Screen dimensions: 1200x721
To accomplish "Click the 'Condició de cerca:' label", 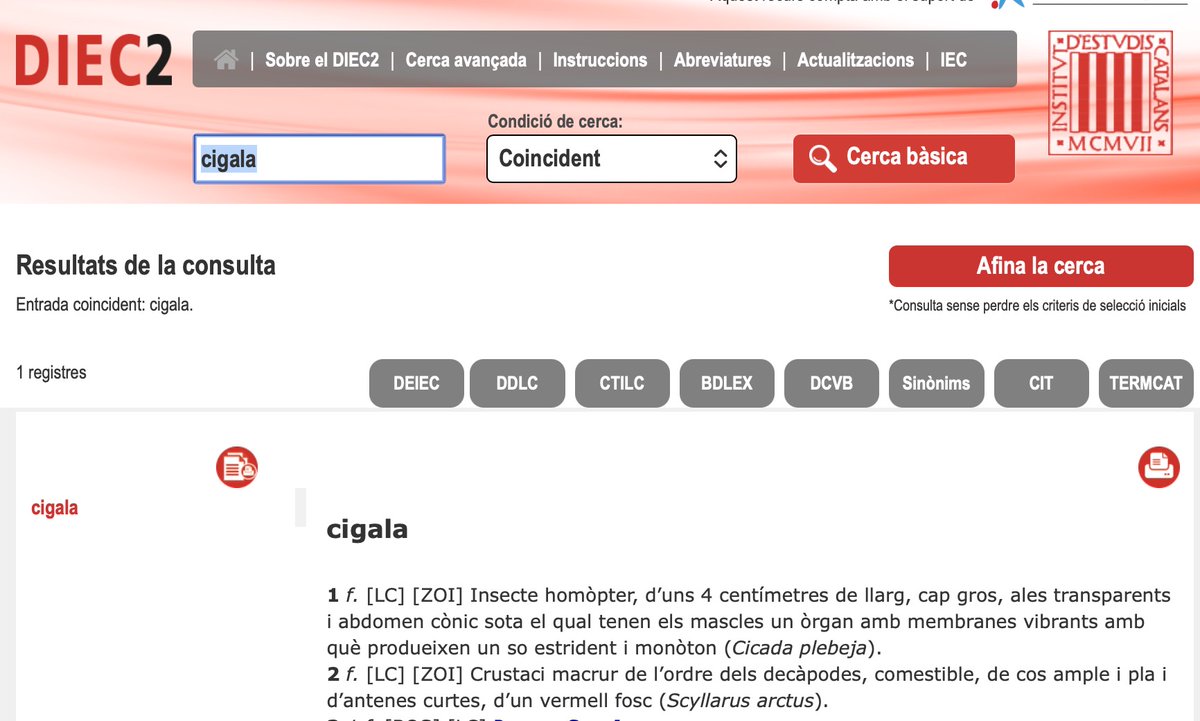I will tap(555, 122).
